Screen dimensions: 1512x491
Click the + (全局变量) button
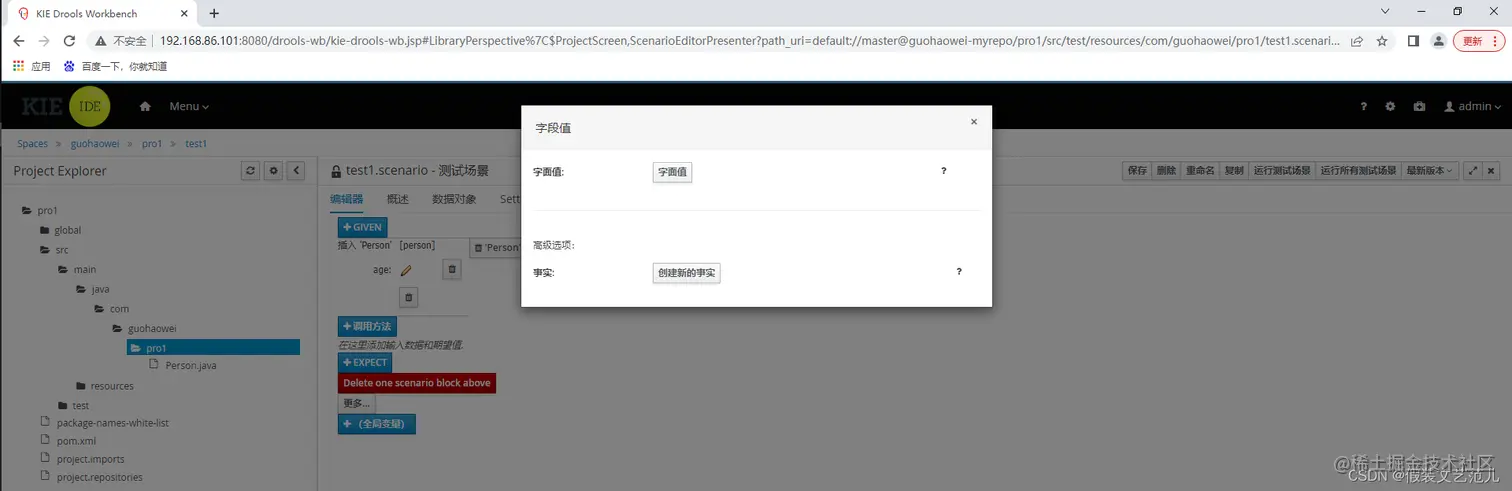tap(377, 424)
